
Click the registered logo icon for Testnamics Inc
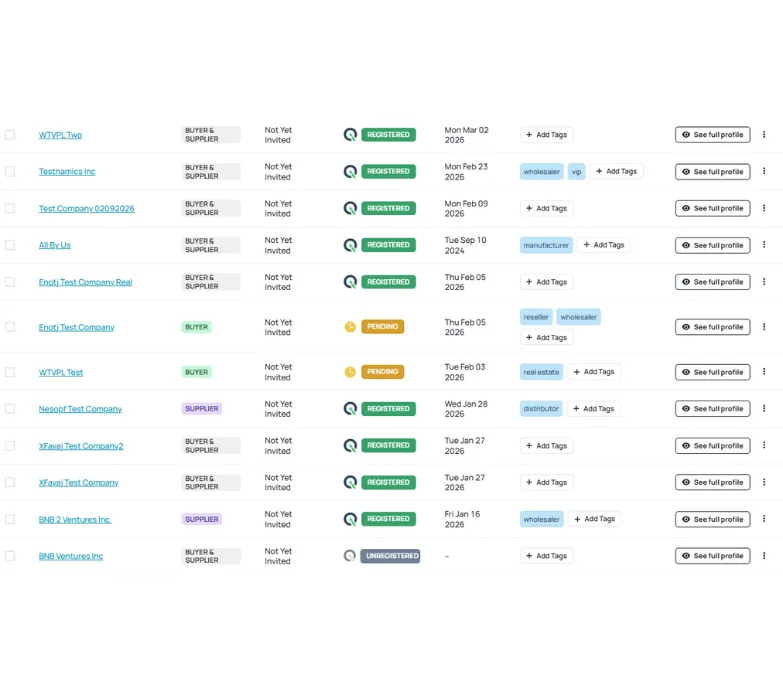click(x=350, y=171)
